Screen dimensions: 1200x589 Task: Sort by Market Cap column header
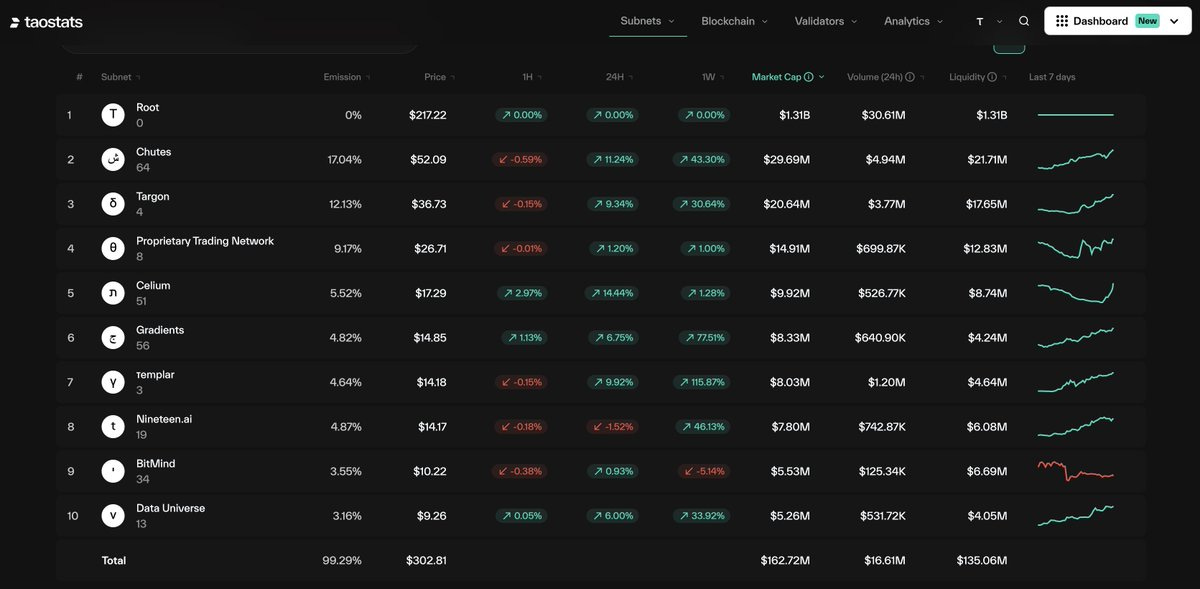[788, 77]
